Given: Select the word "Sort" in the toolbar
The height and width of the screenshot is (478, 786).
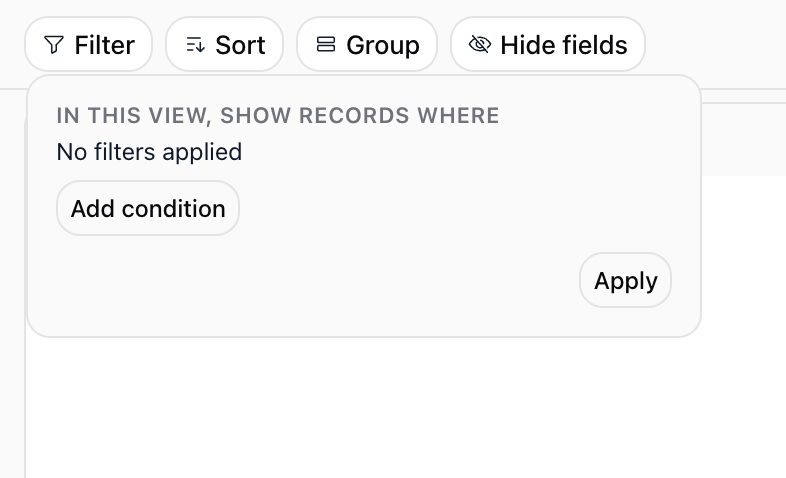Looking at the screenshot, I should tap(240, 45).
